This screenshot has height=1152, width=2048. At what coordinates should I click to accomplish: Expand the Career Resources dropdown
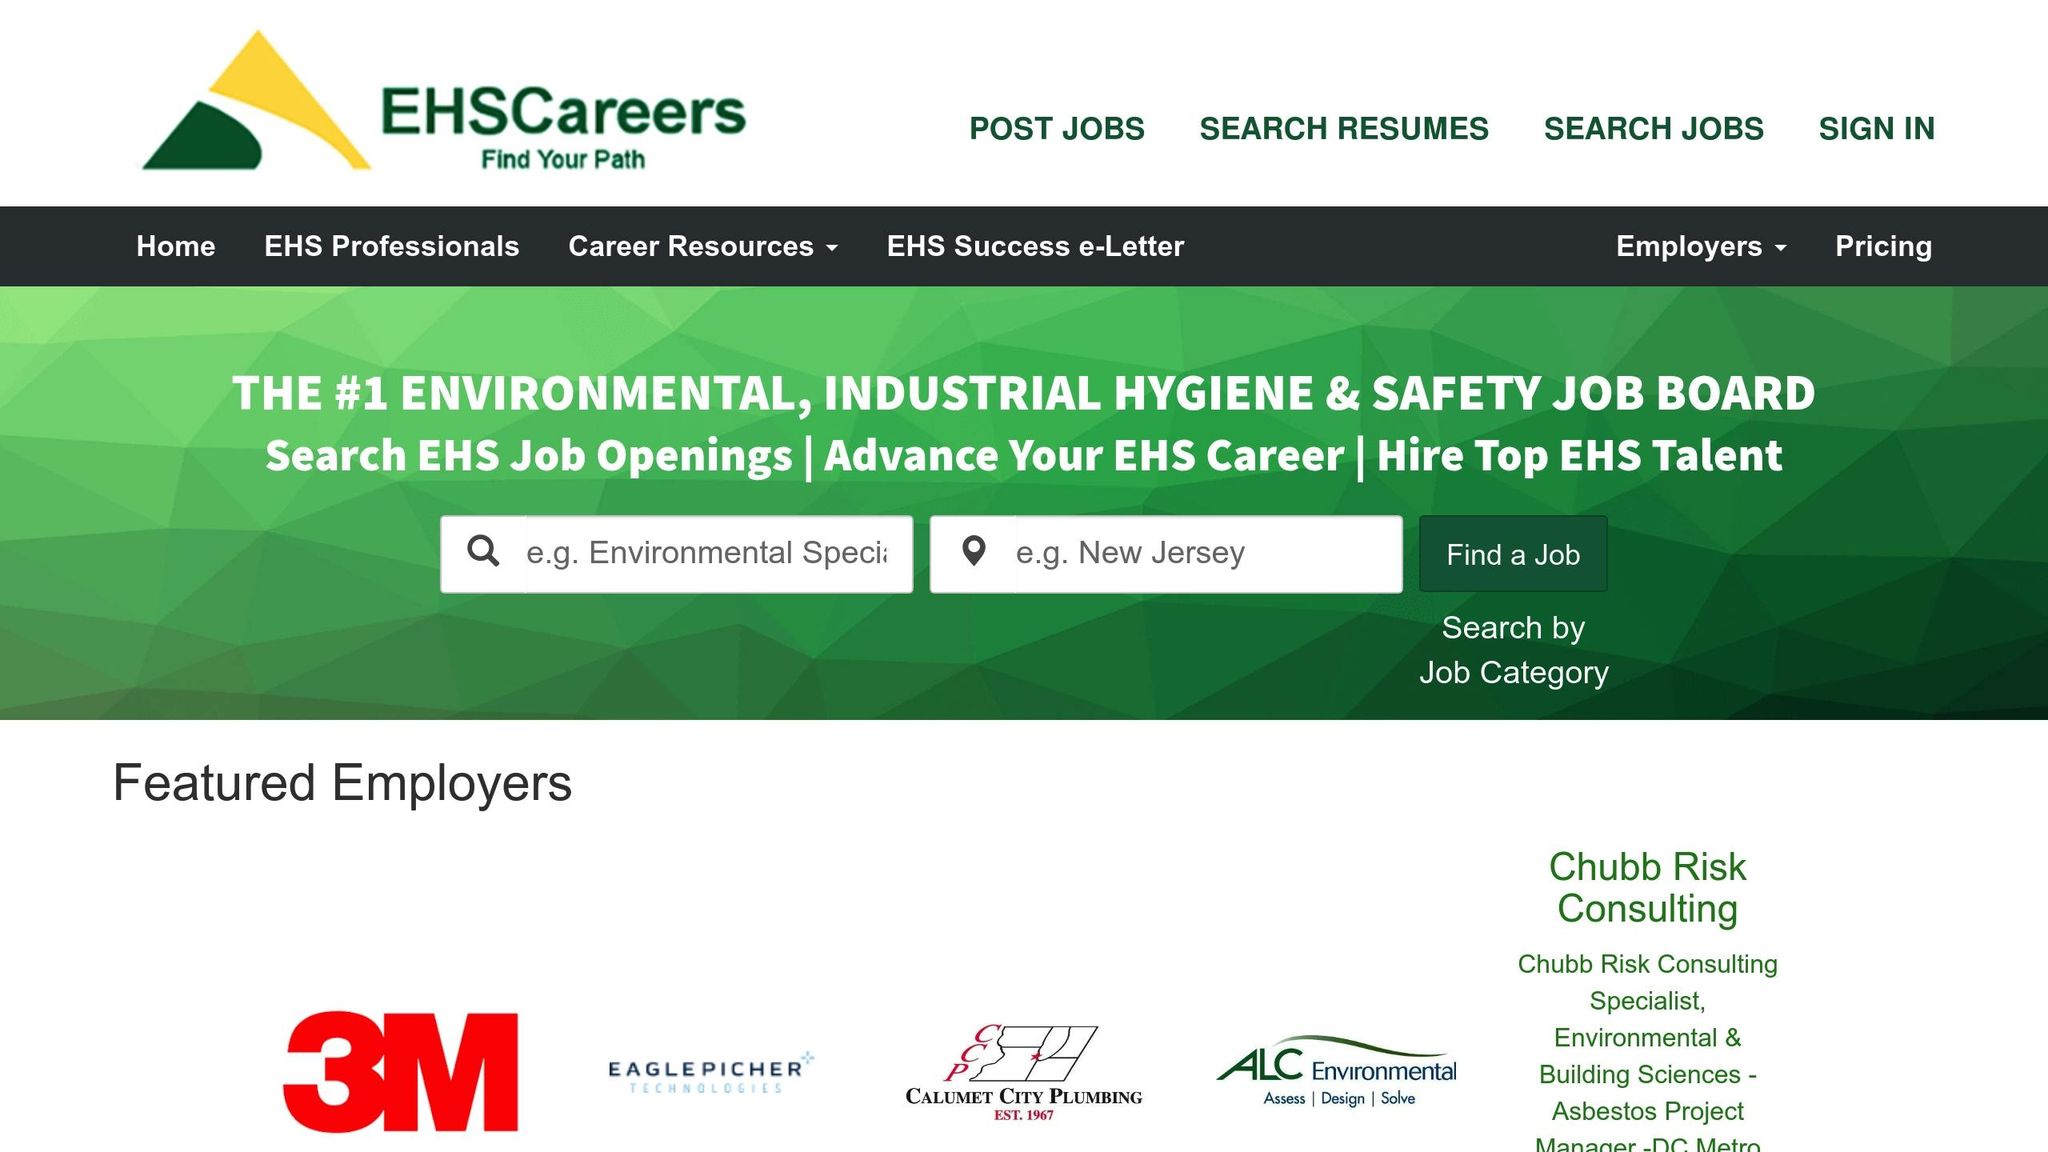point(702,247)
